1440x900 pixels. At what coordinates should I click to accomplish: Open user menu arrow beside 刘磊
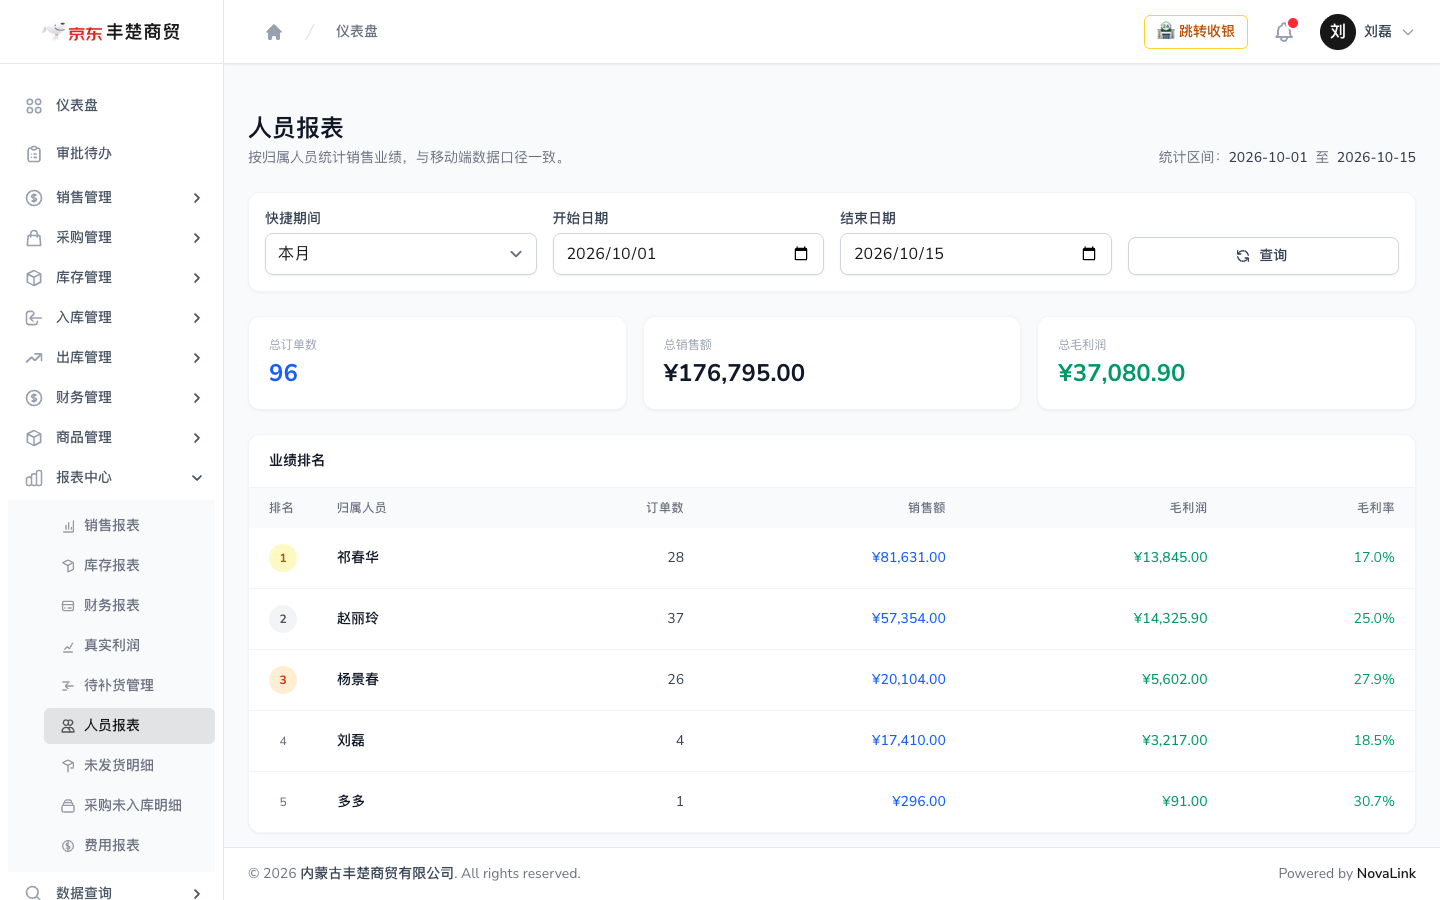[x=1408, y=32]
